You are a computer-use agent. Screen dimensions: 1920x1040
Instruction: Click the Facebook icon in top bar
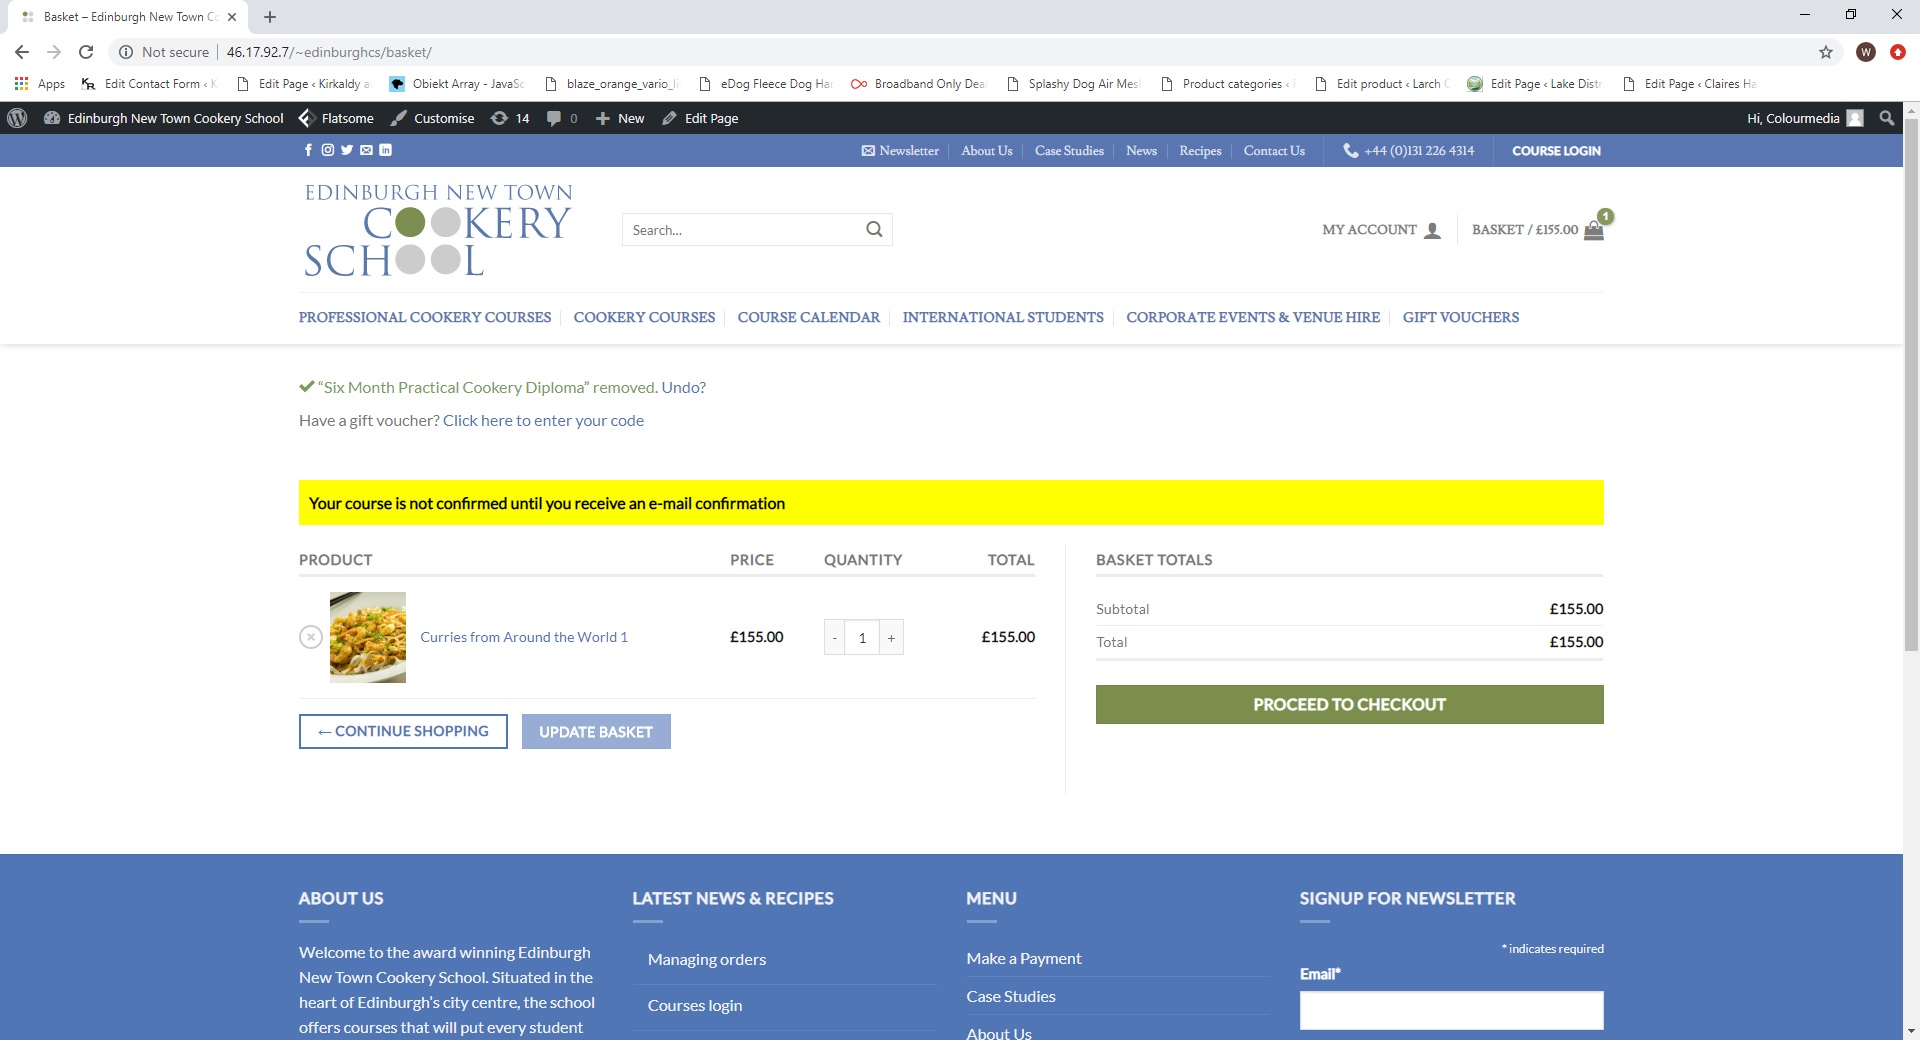click(x=308, y=150)
